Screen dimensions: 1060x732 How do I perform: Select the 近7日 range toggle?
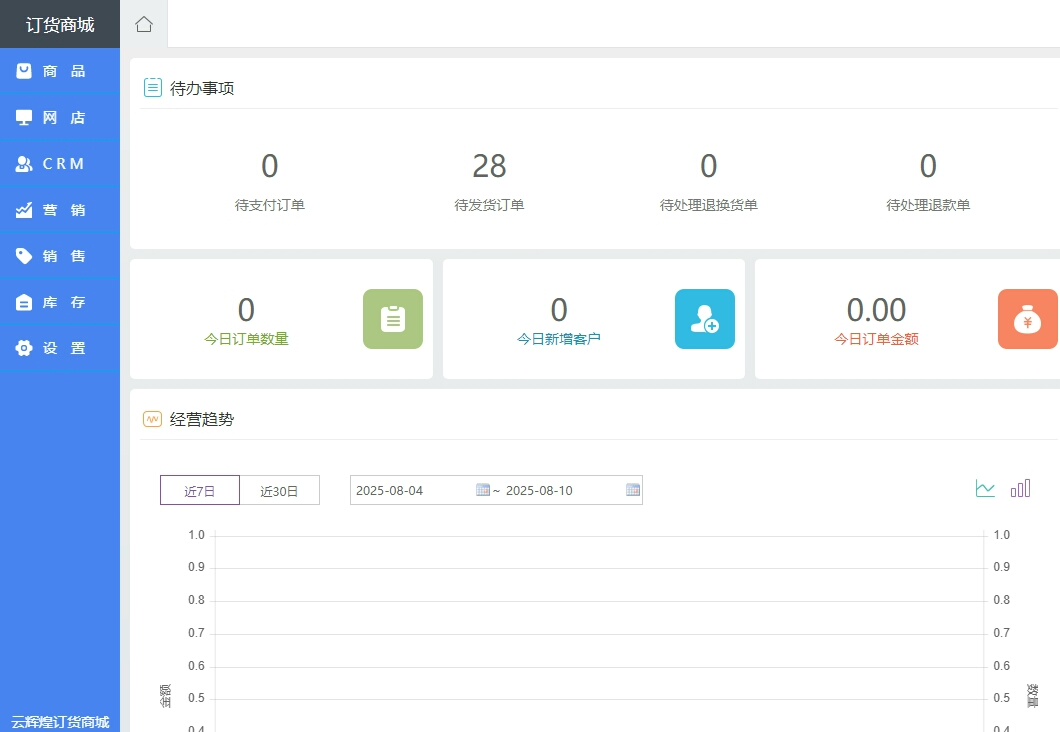click(x=200, y=491)
